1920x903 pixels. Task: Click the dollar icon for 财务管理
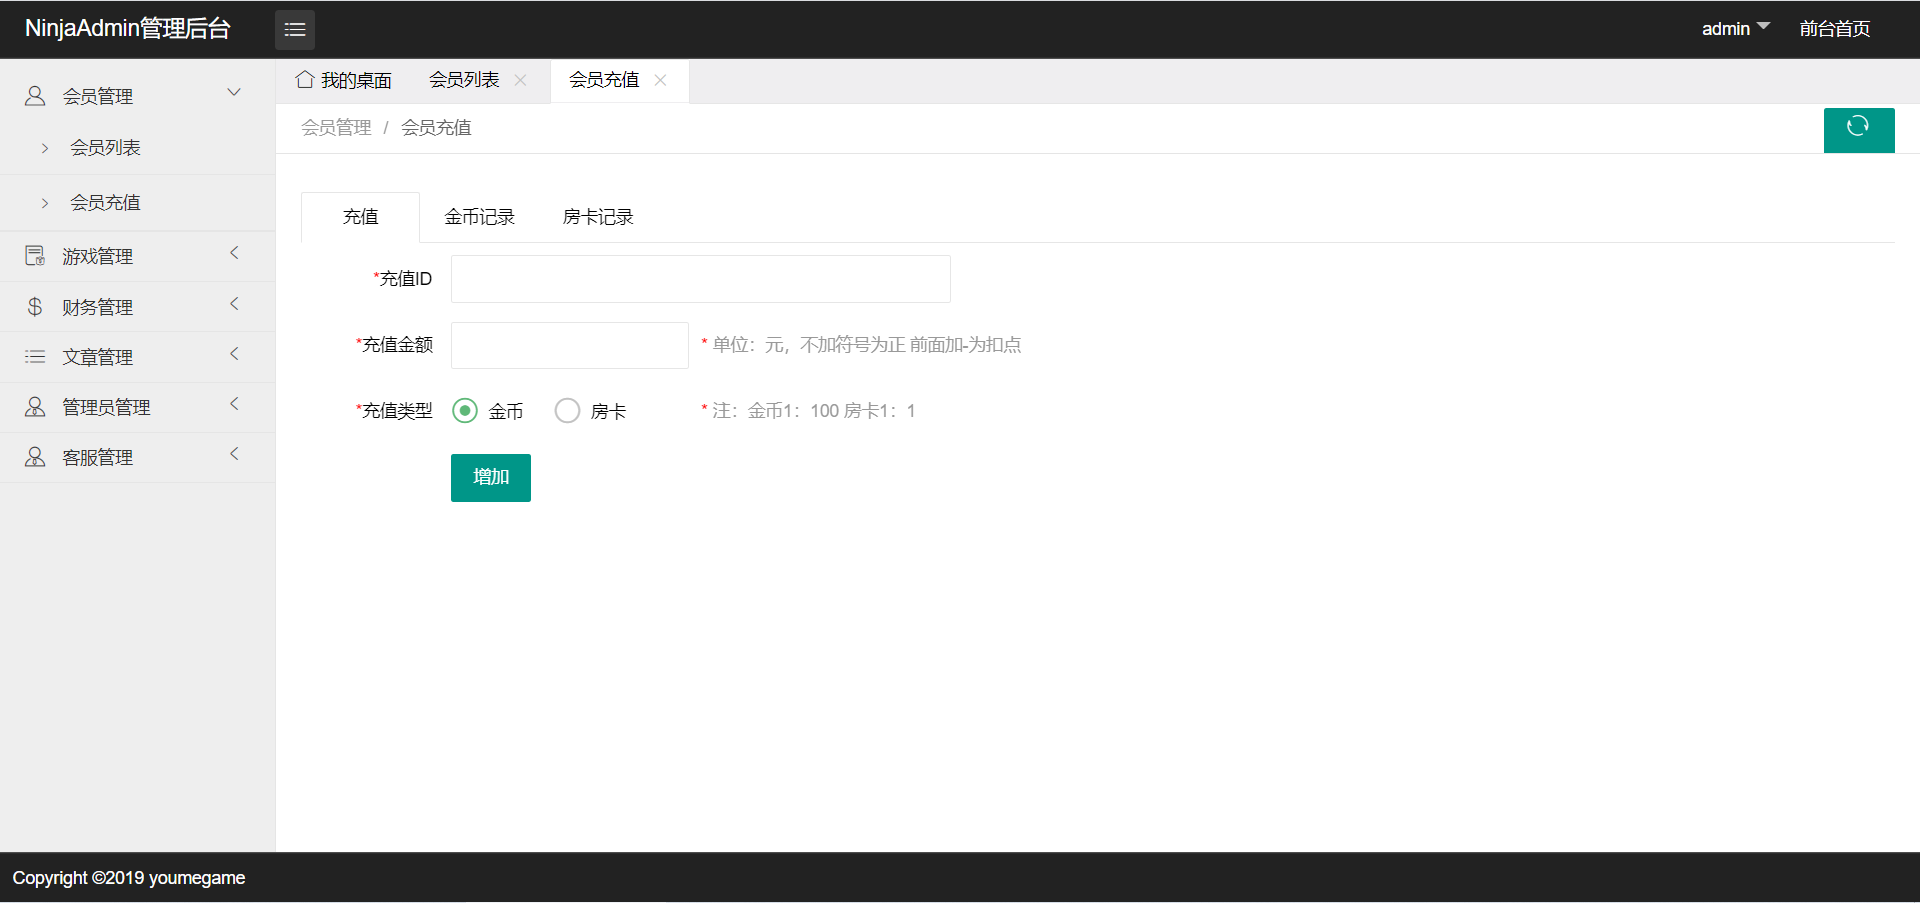34,306
